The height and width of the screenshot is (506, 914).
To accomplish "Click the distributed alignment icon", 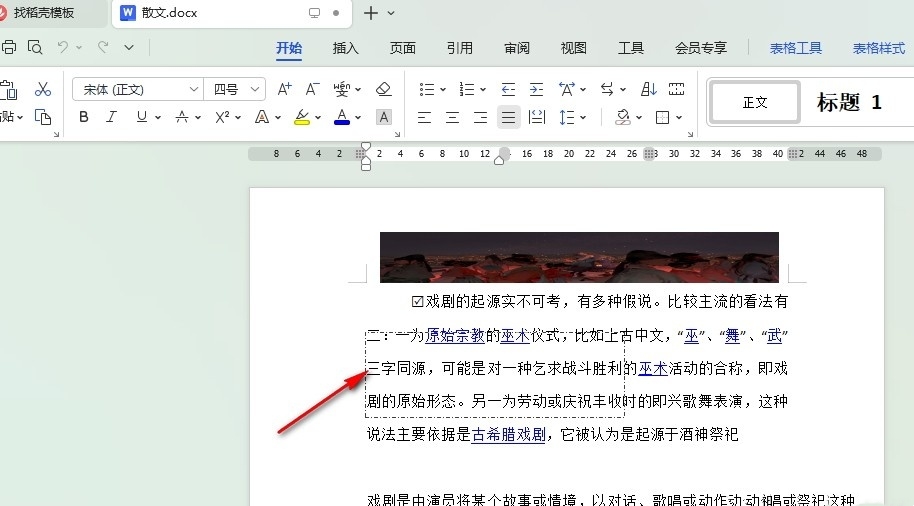I will coord(536,118).
